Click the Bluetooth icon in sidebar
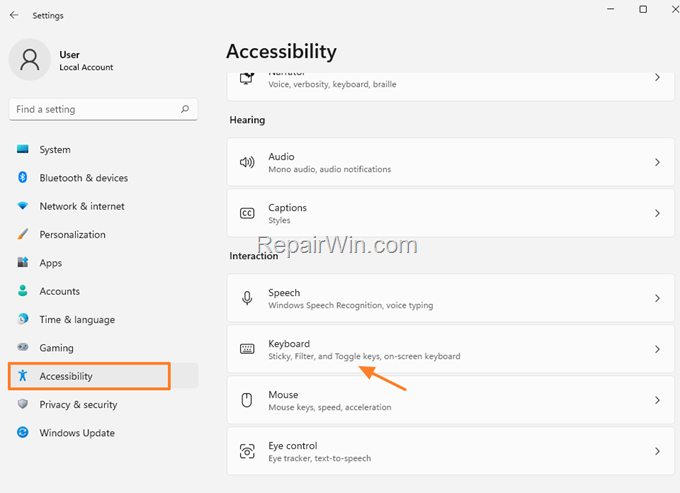Image resolution: width=680 pixels, height=493 pixels. click(x=23, y=177)
